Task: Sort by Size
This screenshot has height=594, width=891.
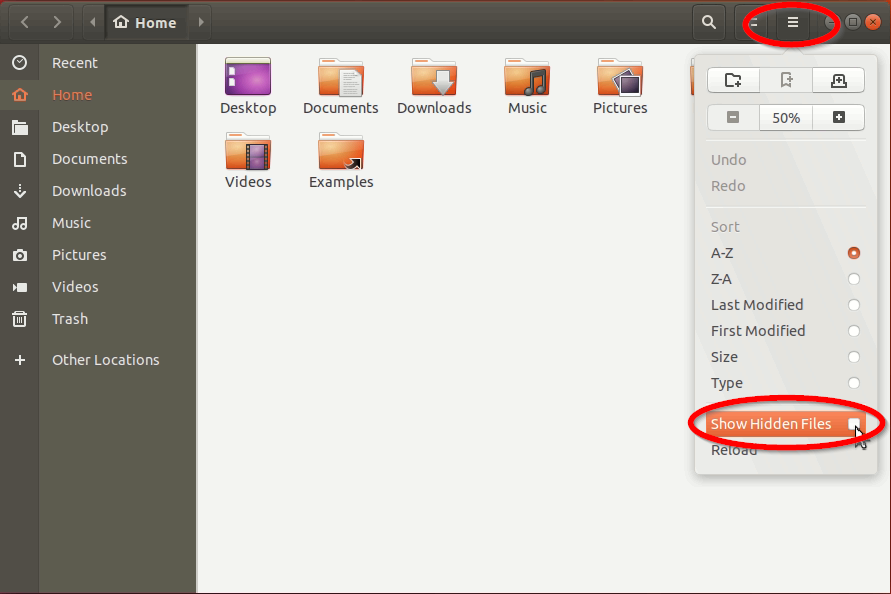Action: coord(786,357)
